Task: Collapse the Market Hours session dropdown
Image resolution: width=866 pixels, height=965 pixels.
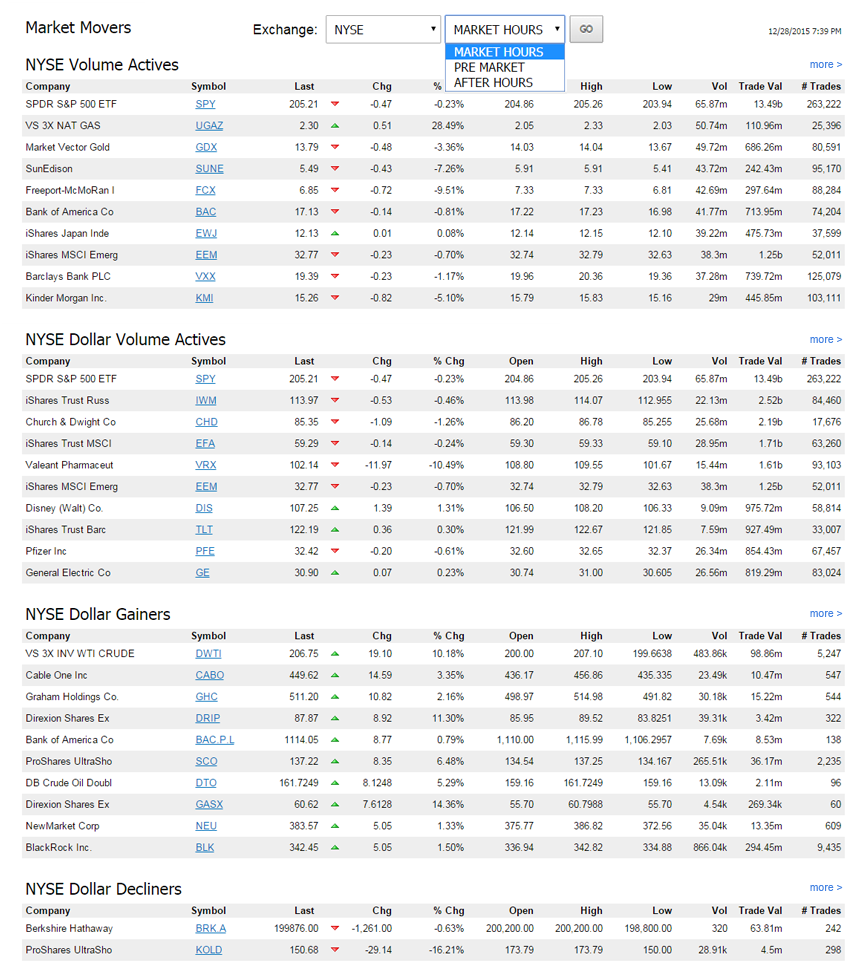Action: pyautogui.click(x=504, y=30)
